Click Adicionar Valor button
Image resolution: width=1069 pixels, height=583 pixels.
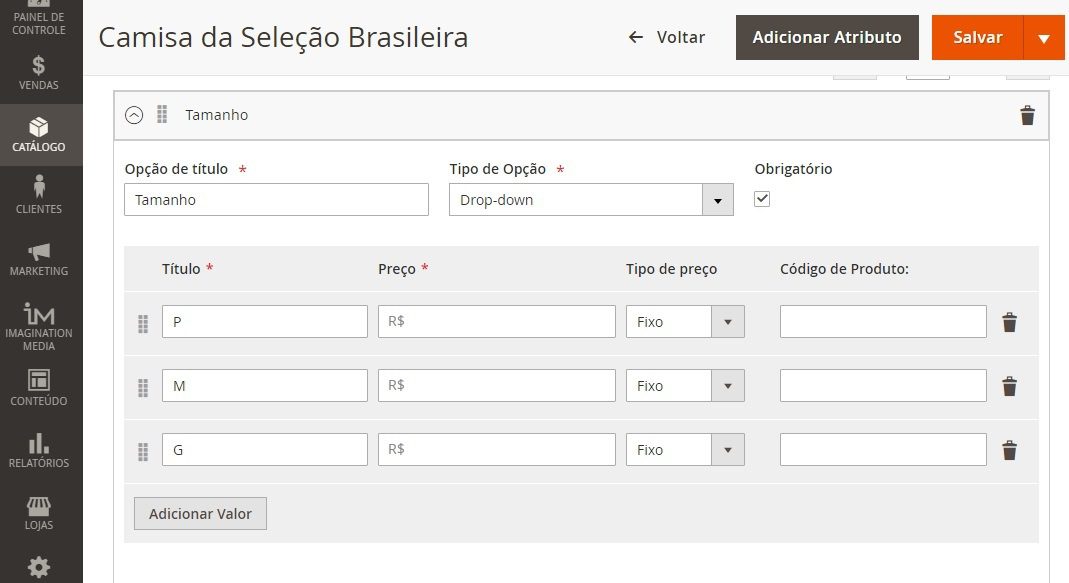click(200, 513)
